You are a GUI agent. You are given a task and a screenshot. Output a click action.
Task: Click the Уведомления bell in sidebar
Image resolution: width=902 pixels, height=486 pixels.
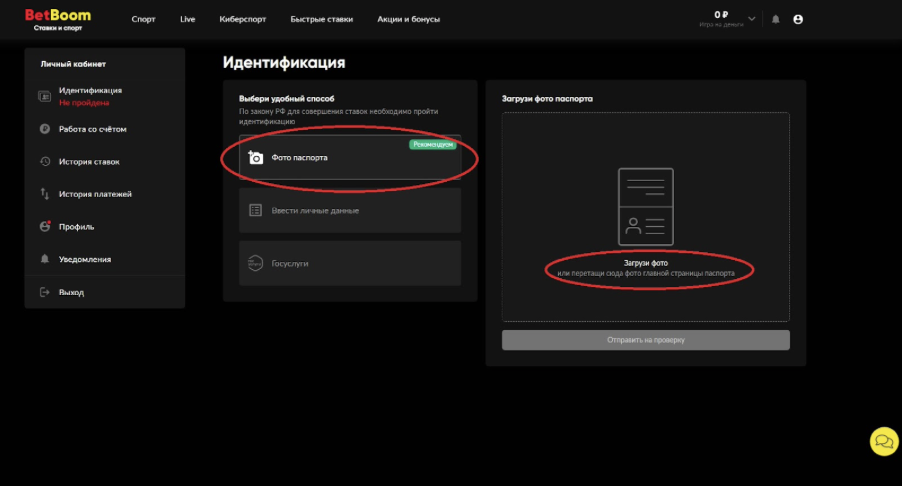44,259
